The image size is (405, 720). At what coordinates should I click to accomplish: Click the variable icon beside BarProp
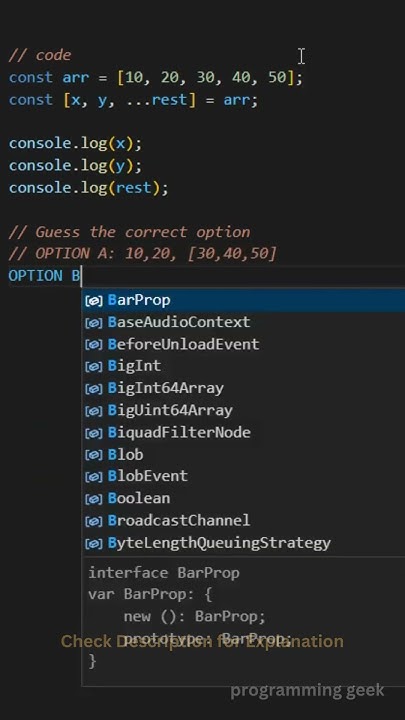[x=94, y=301]
